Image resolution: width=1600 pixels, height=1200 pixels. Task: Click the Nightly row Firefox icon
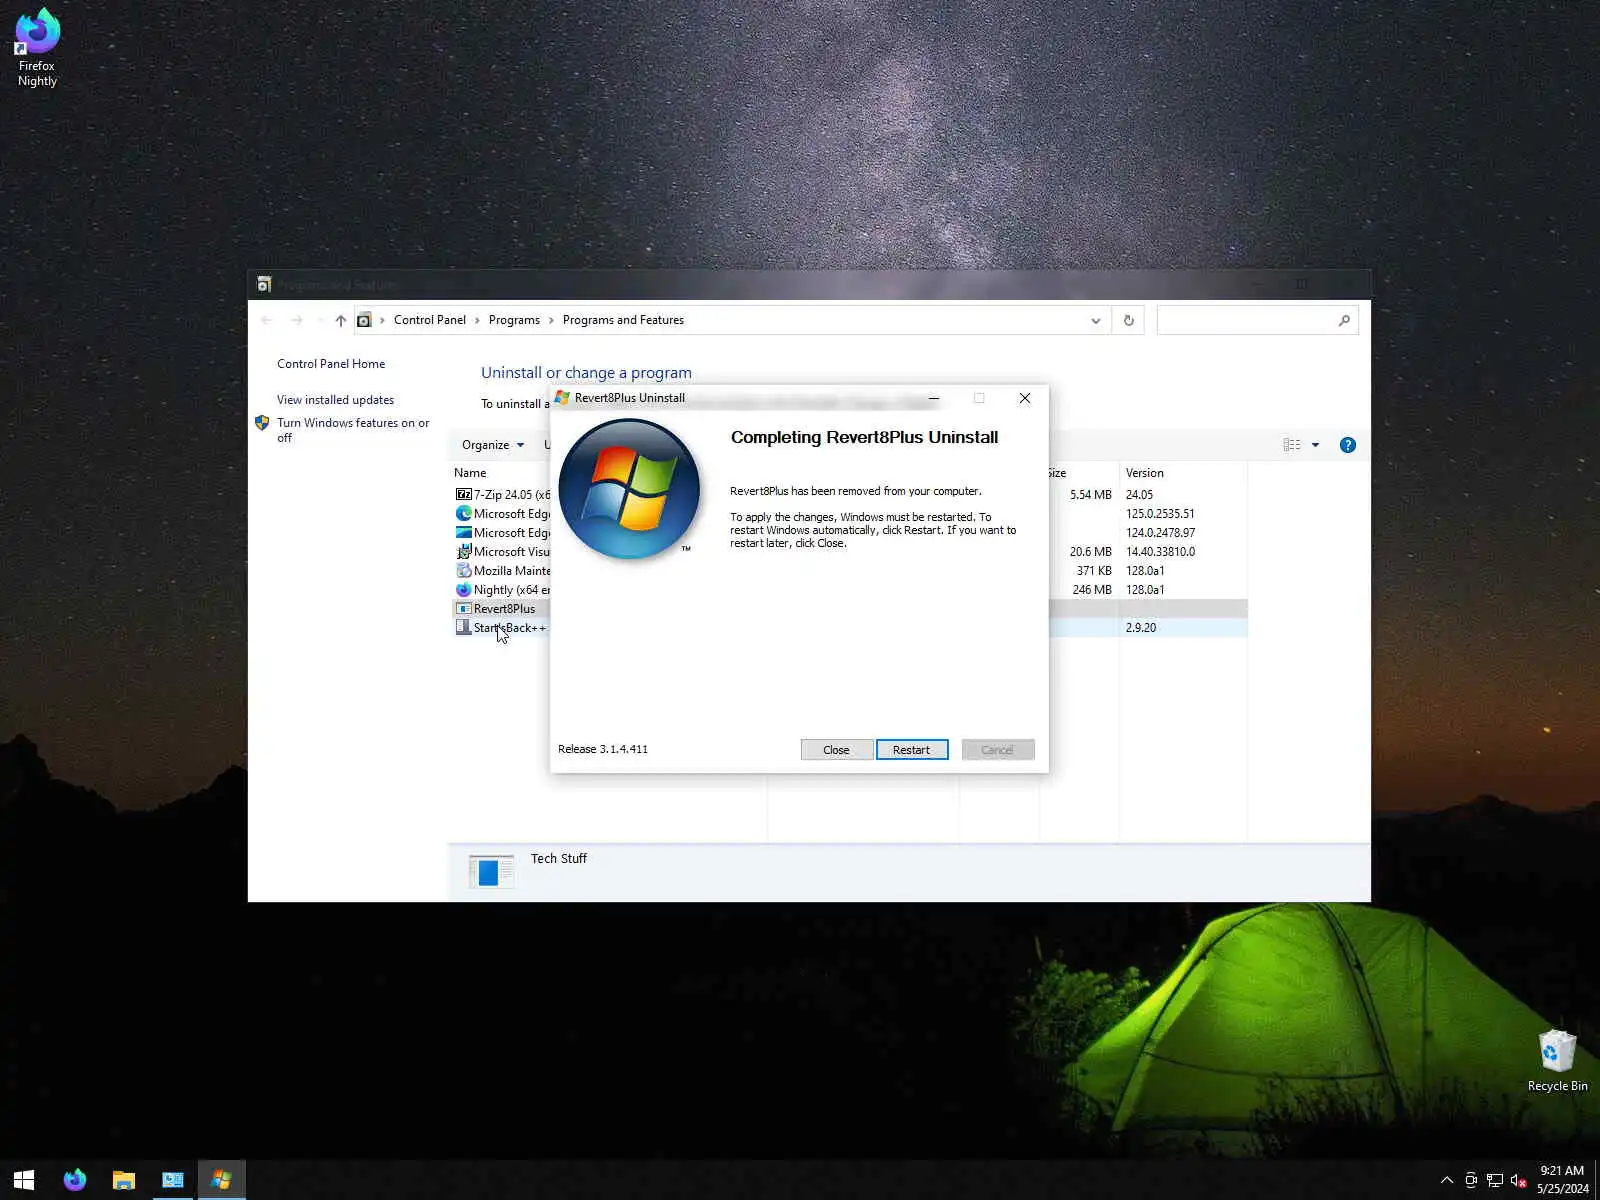(463, 589)
